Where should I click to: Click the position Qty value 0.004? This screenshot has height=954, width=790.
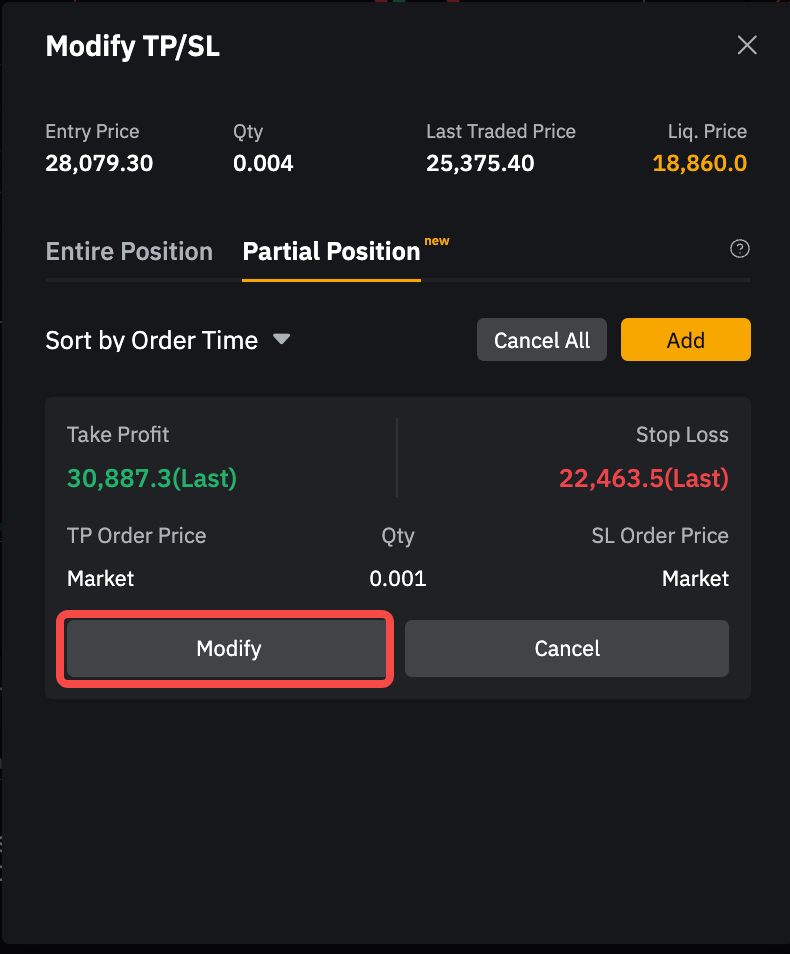click(x=263, y=163)
